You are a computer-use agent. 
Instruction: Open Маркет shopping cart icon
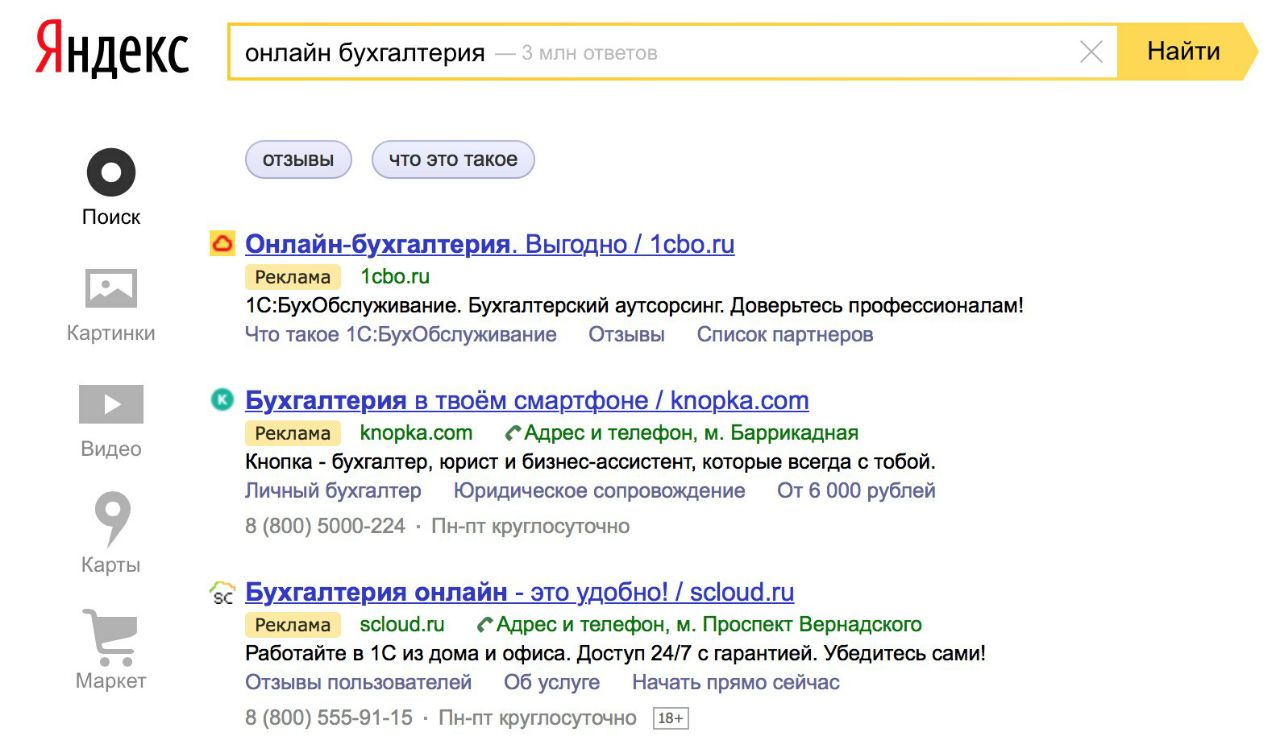(110, 637)
